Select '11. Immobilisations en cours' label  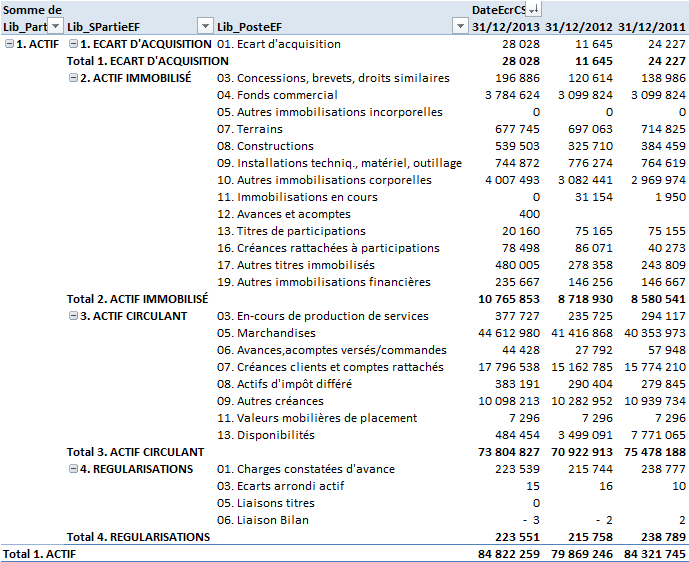coord(297,197)
